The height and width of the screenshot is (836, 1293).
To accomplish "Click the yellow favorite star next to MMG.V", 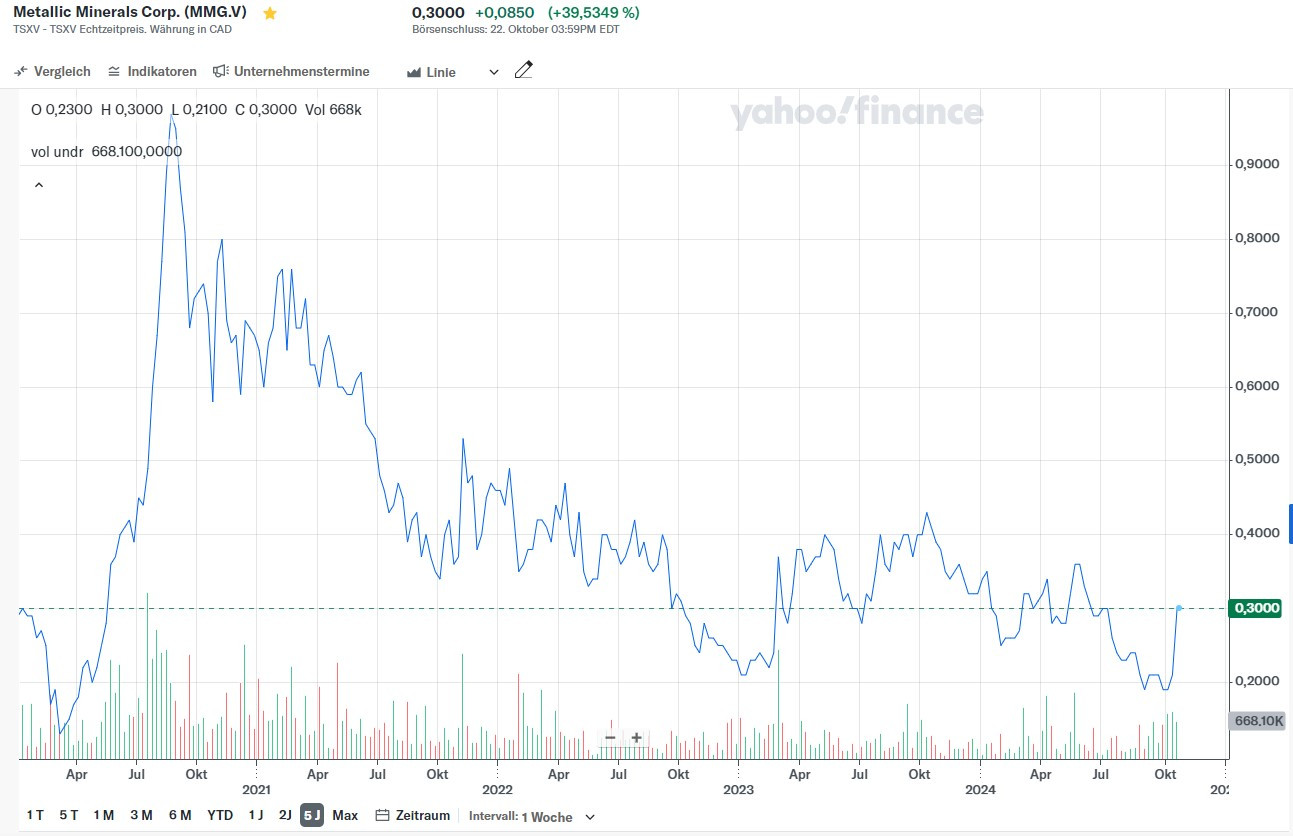I will pyautogui.click(x=269, y=13).
